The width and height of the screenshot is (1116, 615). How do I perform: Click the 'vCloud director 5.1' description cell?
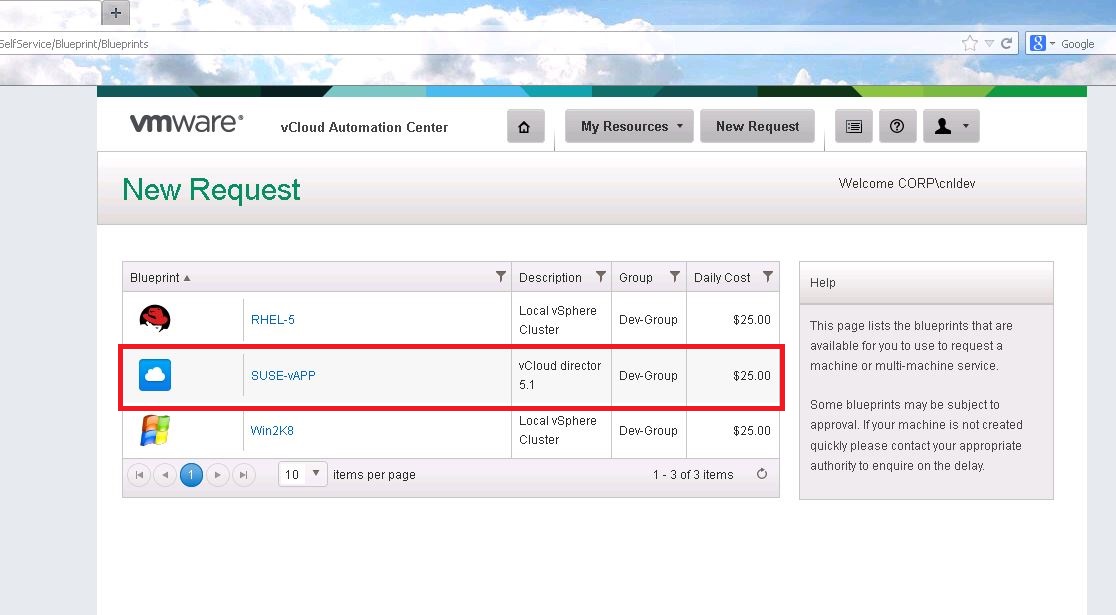tap(560, 375)
